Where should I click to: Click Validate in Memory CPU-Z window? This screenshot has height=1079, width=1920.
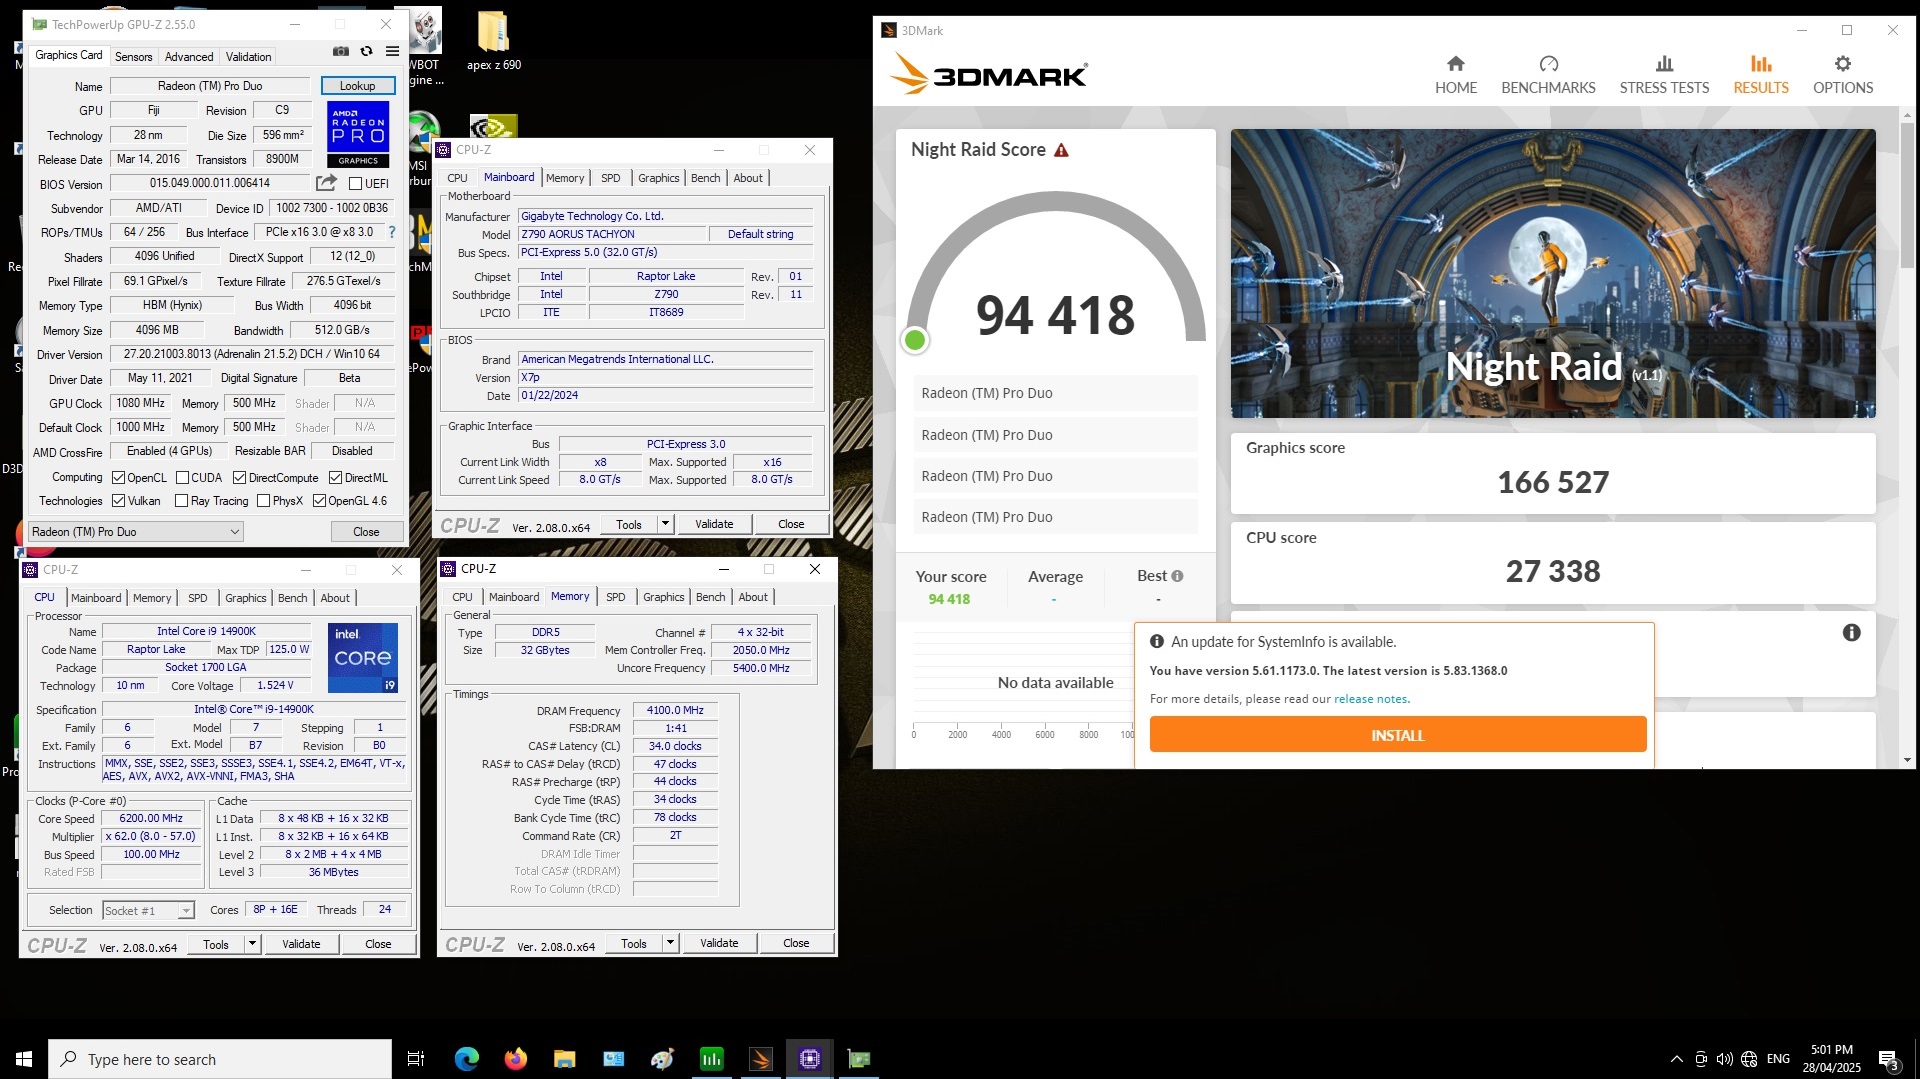[x=719, y=943]
